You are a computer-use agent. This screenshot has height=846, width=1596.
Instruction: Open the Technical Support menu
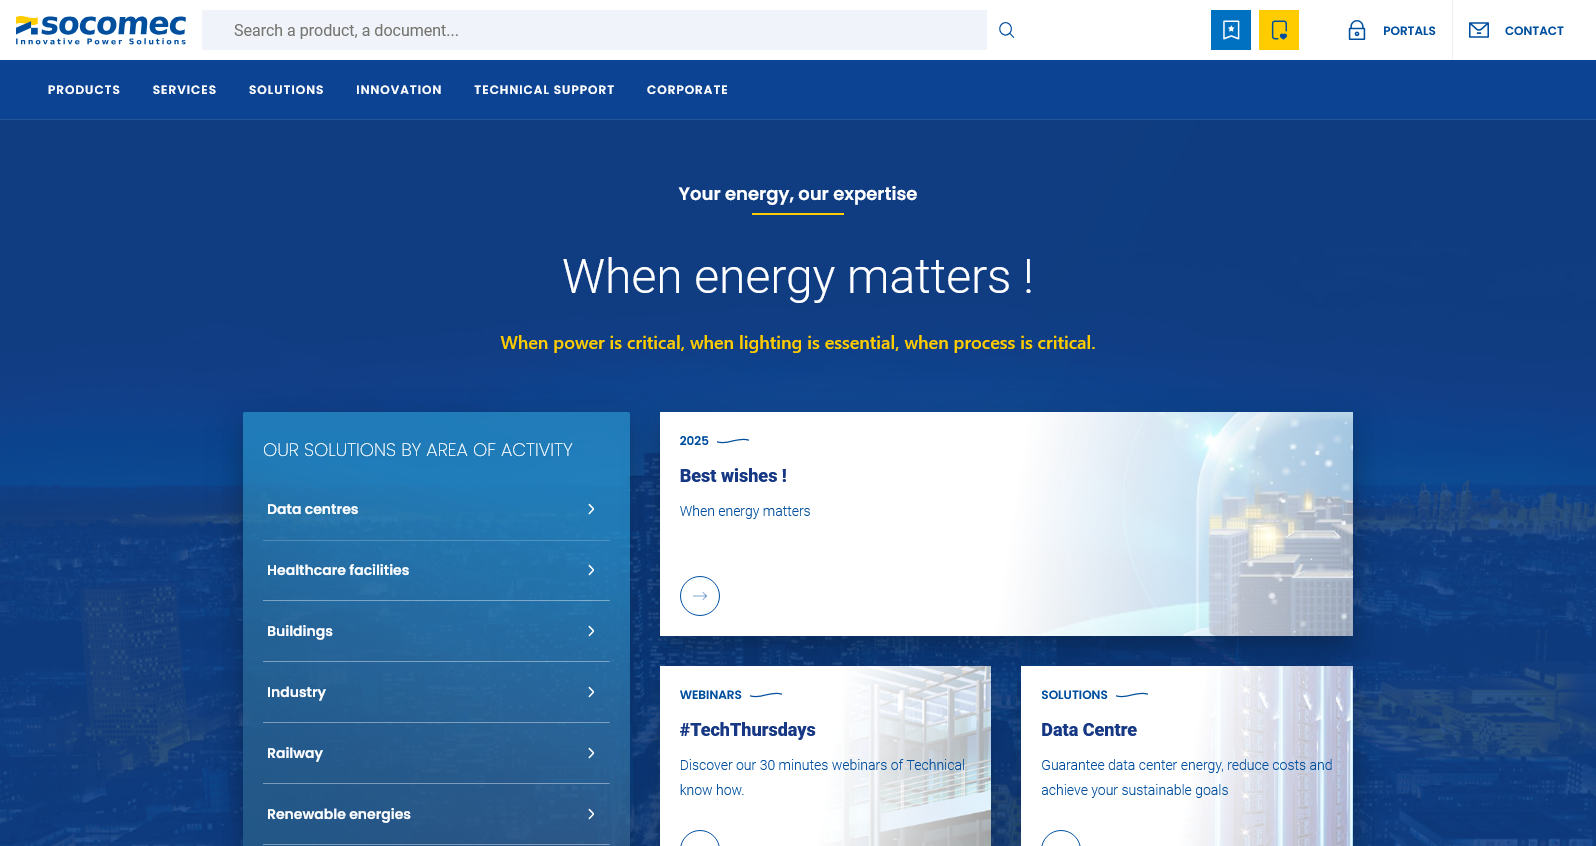pyautogui.click(x=544, y=90)
